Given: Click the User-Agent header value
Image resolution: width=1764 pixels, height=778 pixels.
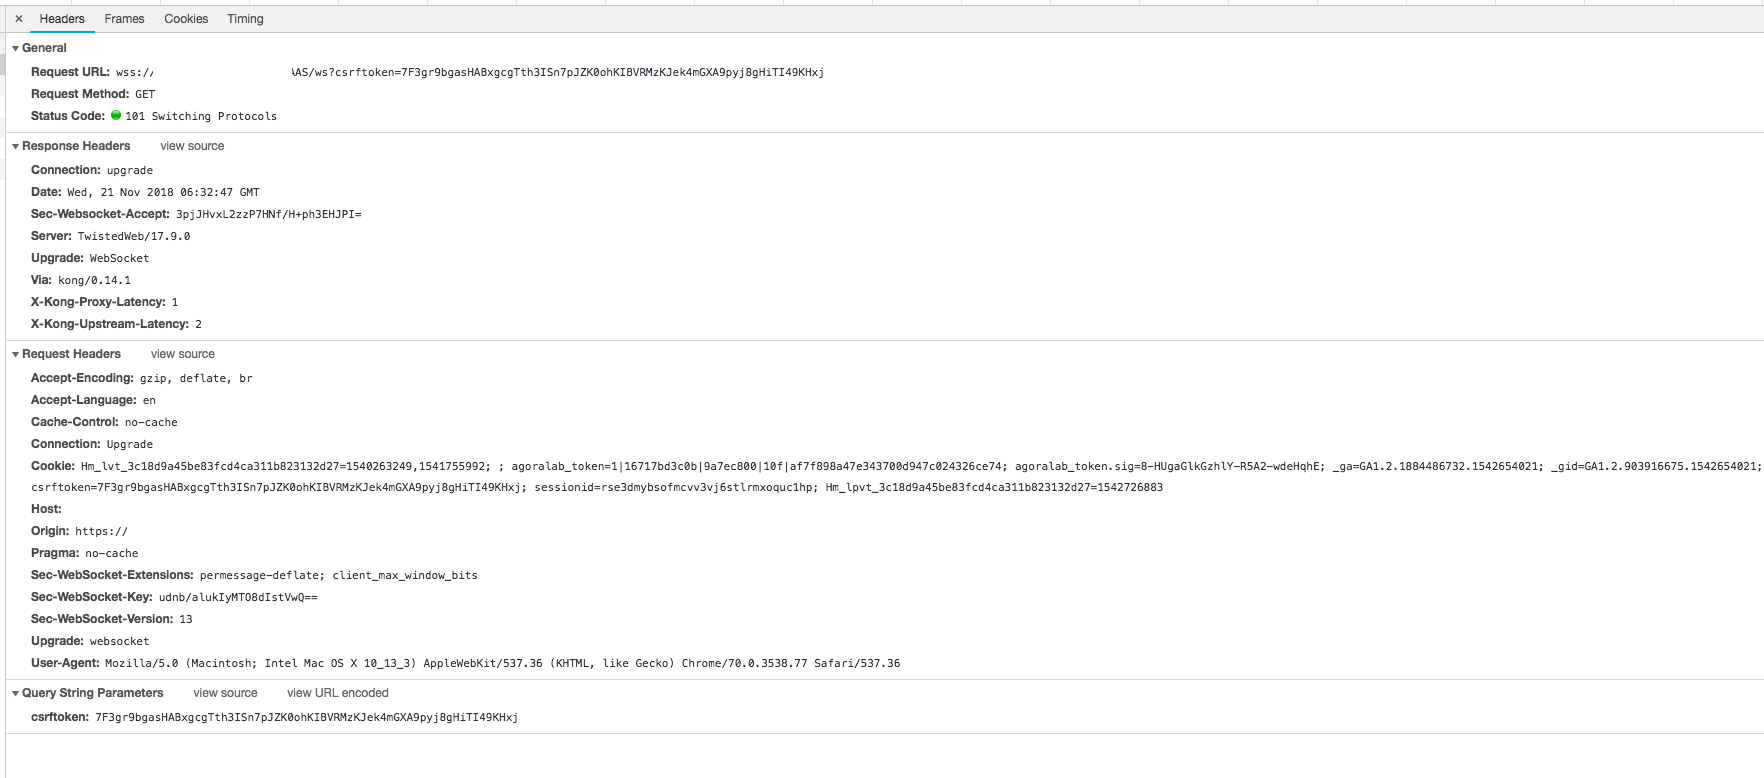Looking at the screenshot, I should (x=502, y=663).
